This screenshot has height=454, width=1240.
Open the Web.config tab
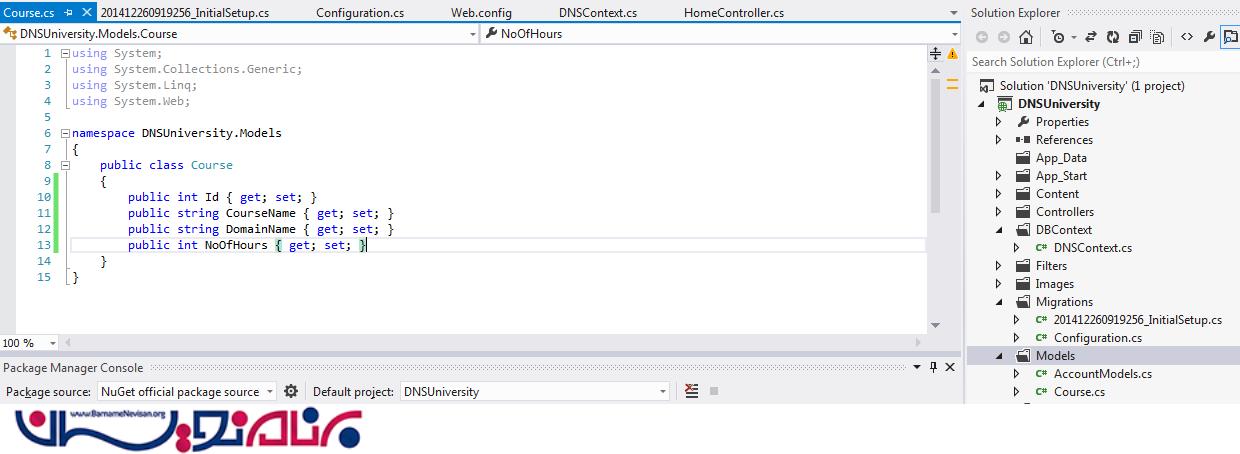tap(481, 13)
